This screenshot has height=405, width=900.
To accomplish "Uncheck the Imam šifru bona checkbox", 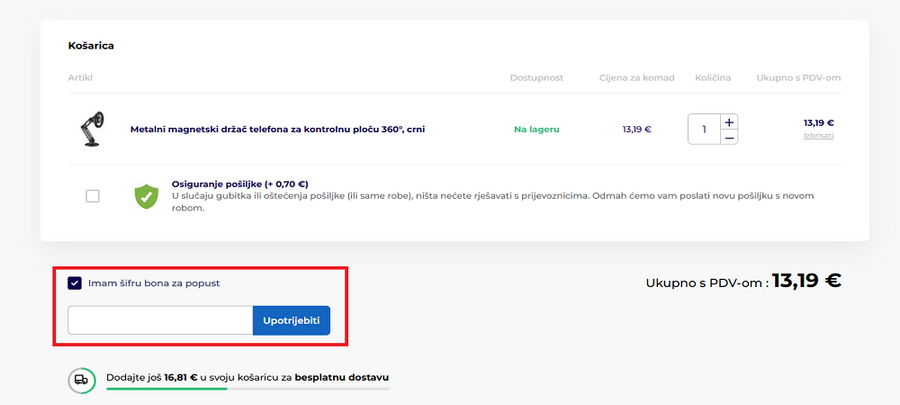I will tap(75, 283).
